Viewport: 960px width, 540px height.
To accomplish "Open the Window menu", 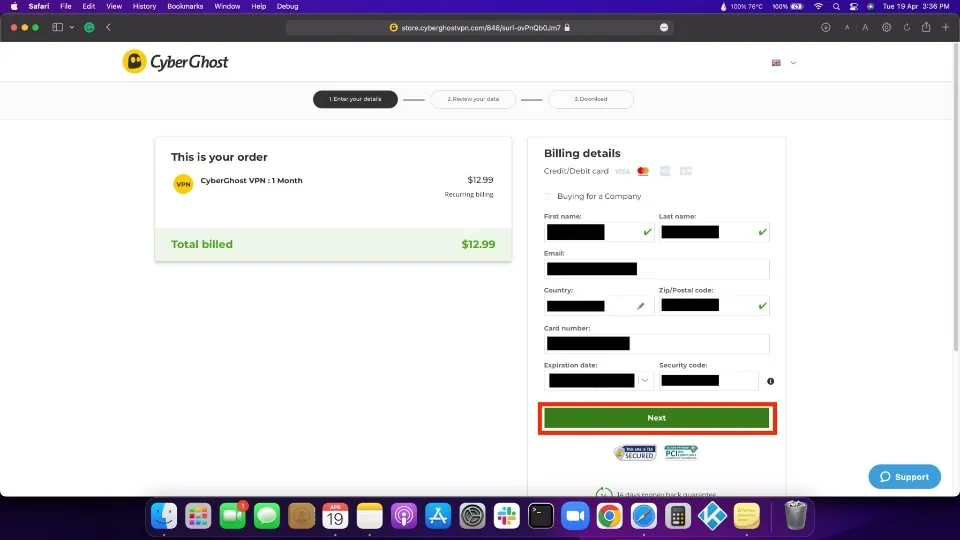I will click(227, 6).
